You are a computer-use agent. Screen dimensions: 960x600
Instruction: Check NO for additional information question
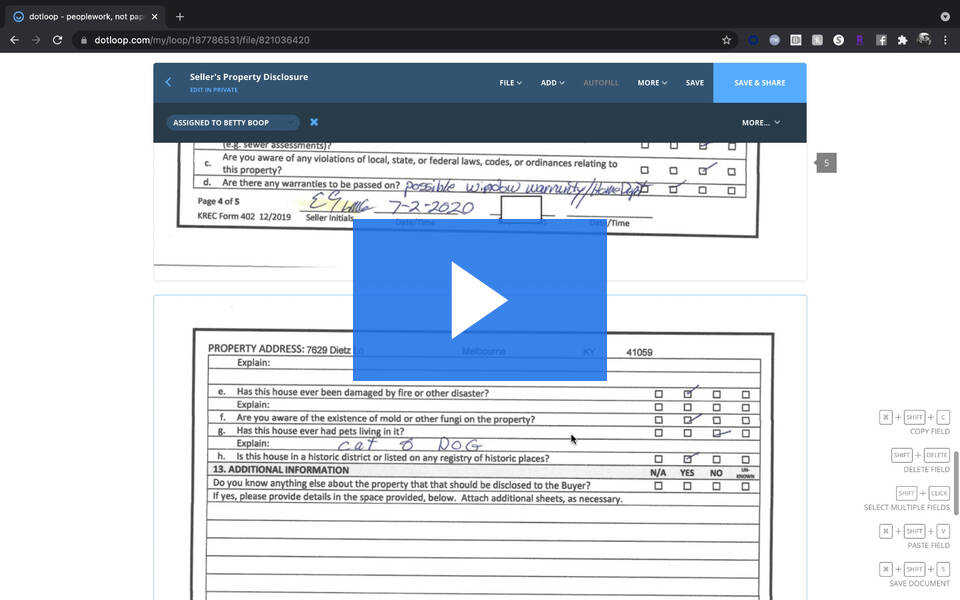pyautogui.click(x=716, y=486)
